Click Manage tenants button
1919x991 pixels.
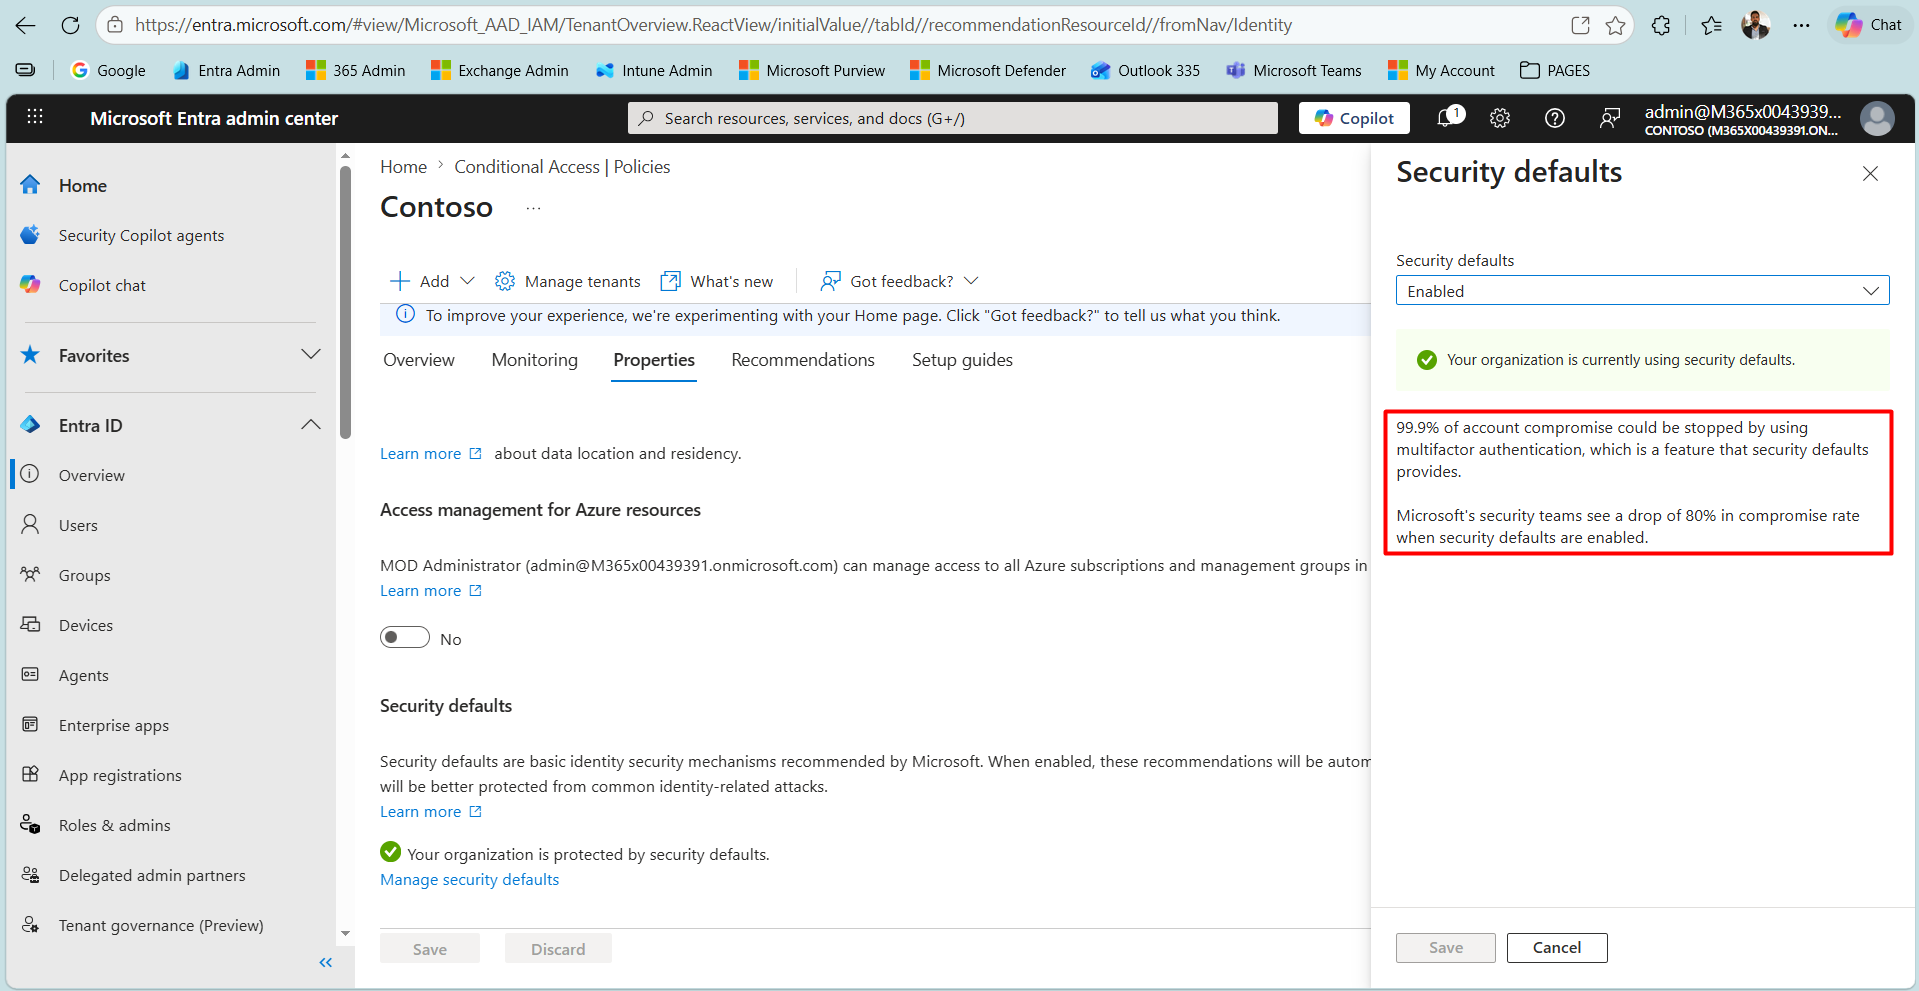click(x=568, y=281)
